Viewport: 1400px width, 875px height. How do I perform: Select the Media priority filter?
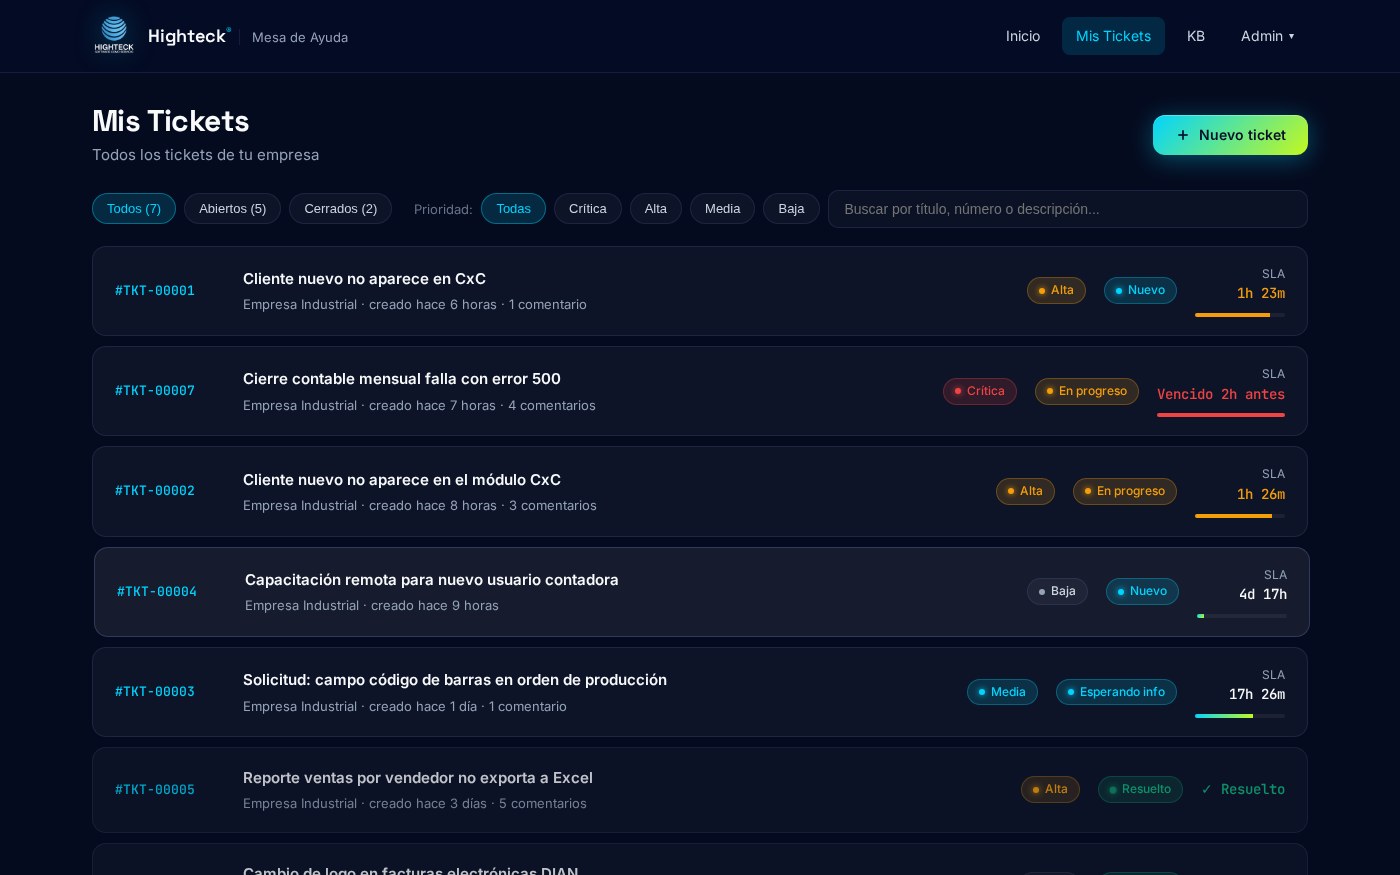[722, 208]
